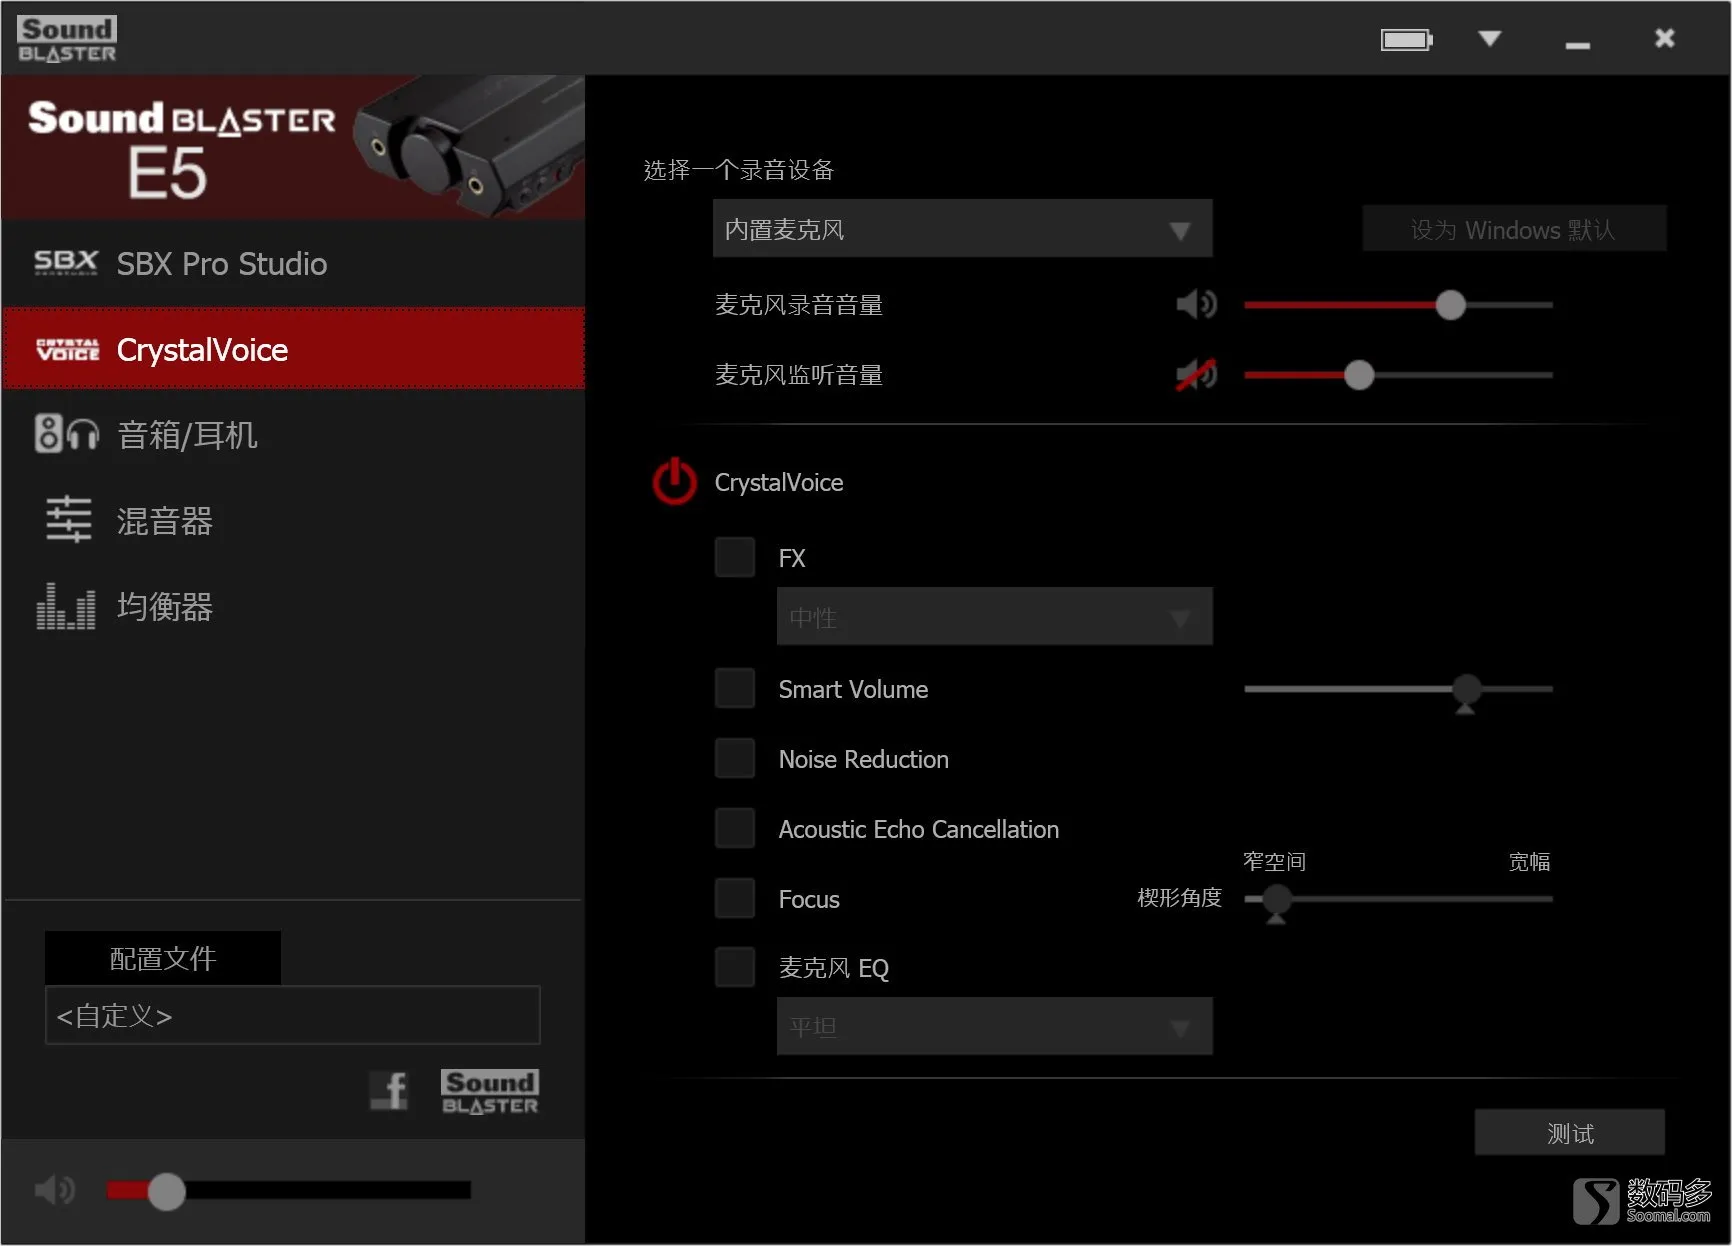The image size is (1732, 1246).
Task: Click the <自定义> profile name field
Action: pos(293,1016)
